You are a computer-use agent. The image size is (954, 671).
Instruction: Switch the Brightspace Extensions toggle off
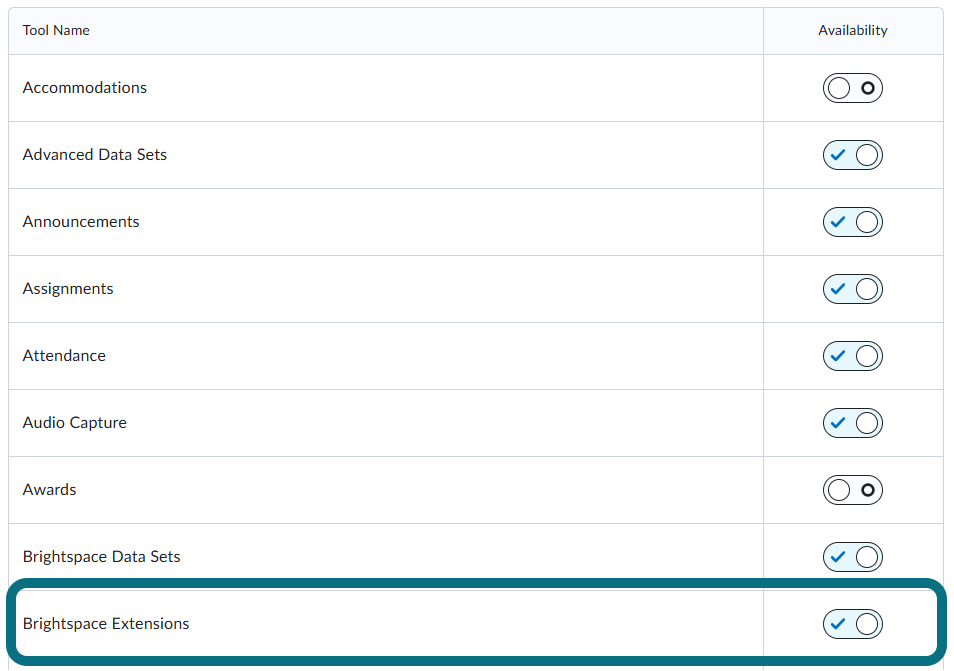pos(852,624)
